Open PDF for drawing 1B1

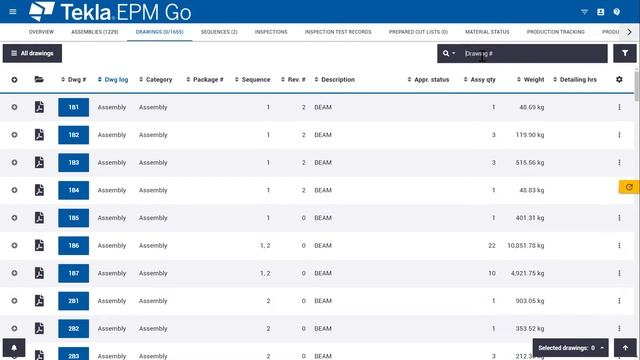(39, 107)
